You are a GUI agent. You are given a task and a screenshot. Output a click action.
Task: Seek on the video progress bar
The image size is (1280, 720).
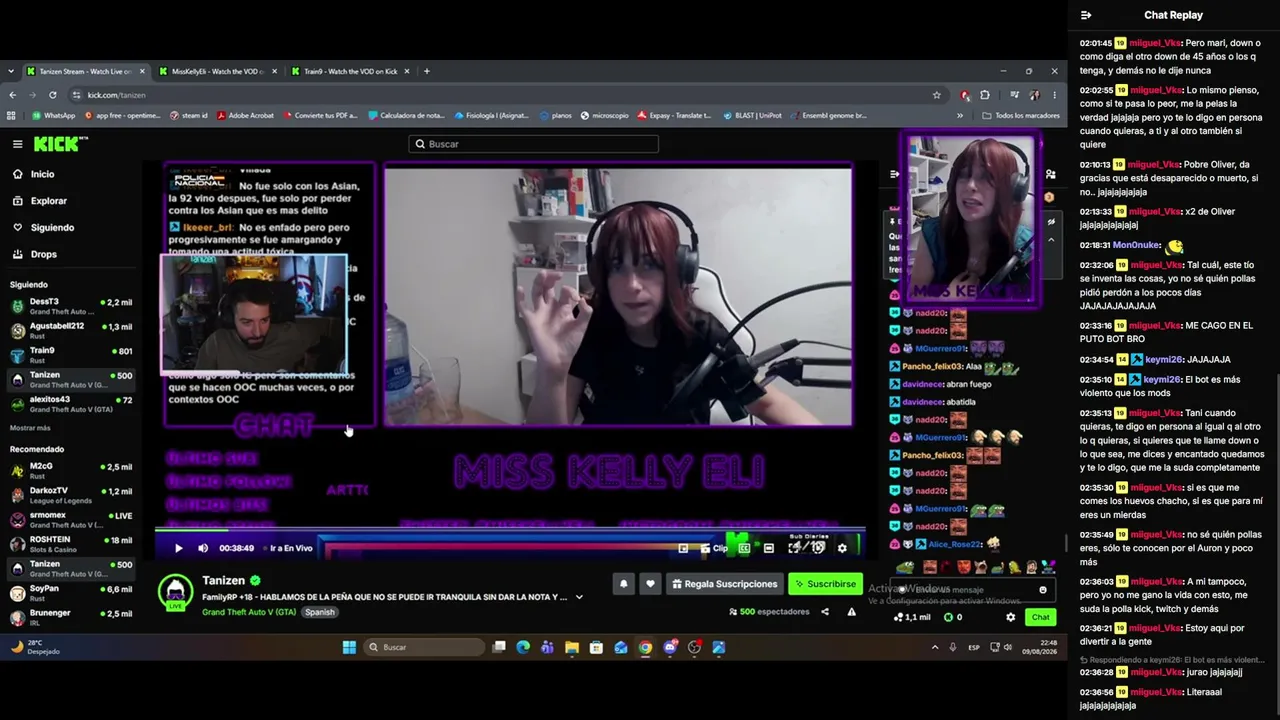tap(510, 530)
